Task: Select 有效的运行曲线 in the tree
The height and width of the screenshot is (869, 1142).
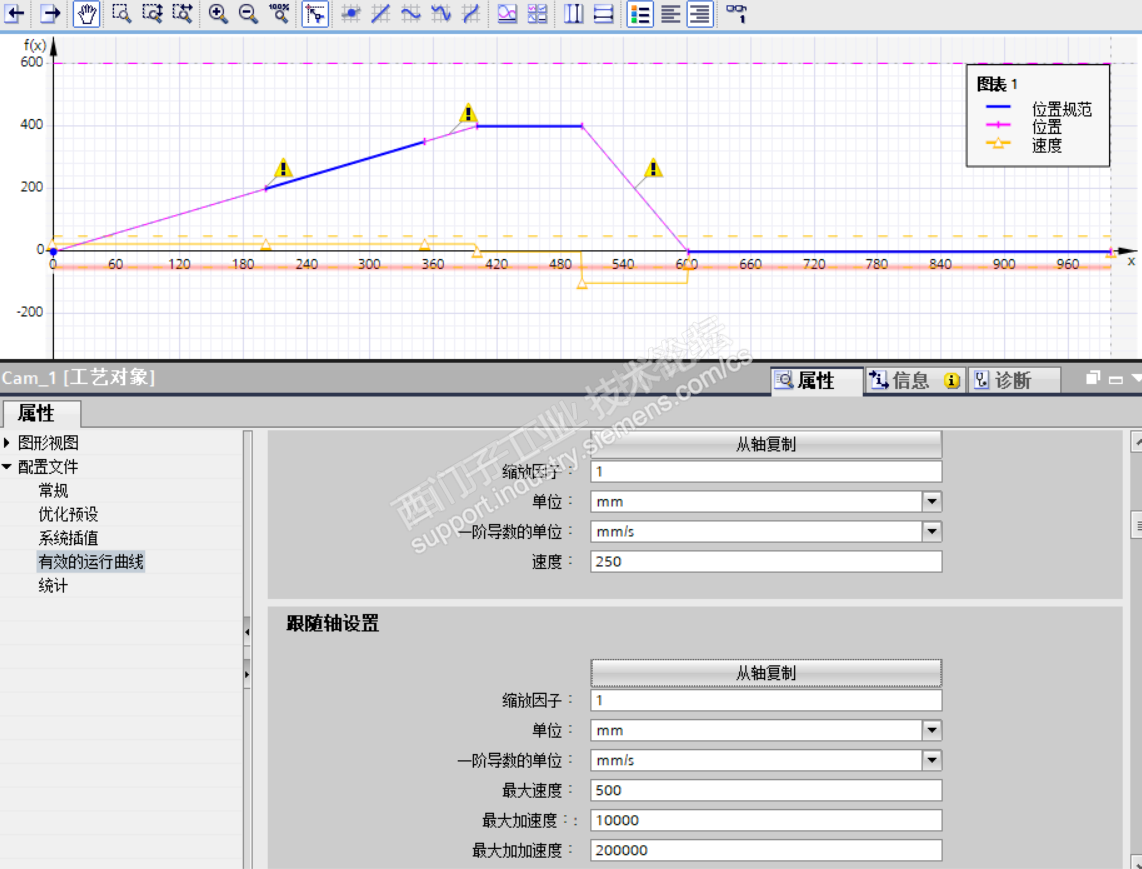Action: point(91,562)
